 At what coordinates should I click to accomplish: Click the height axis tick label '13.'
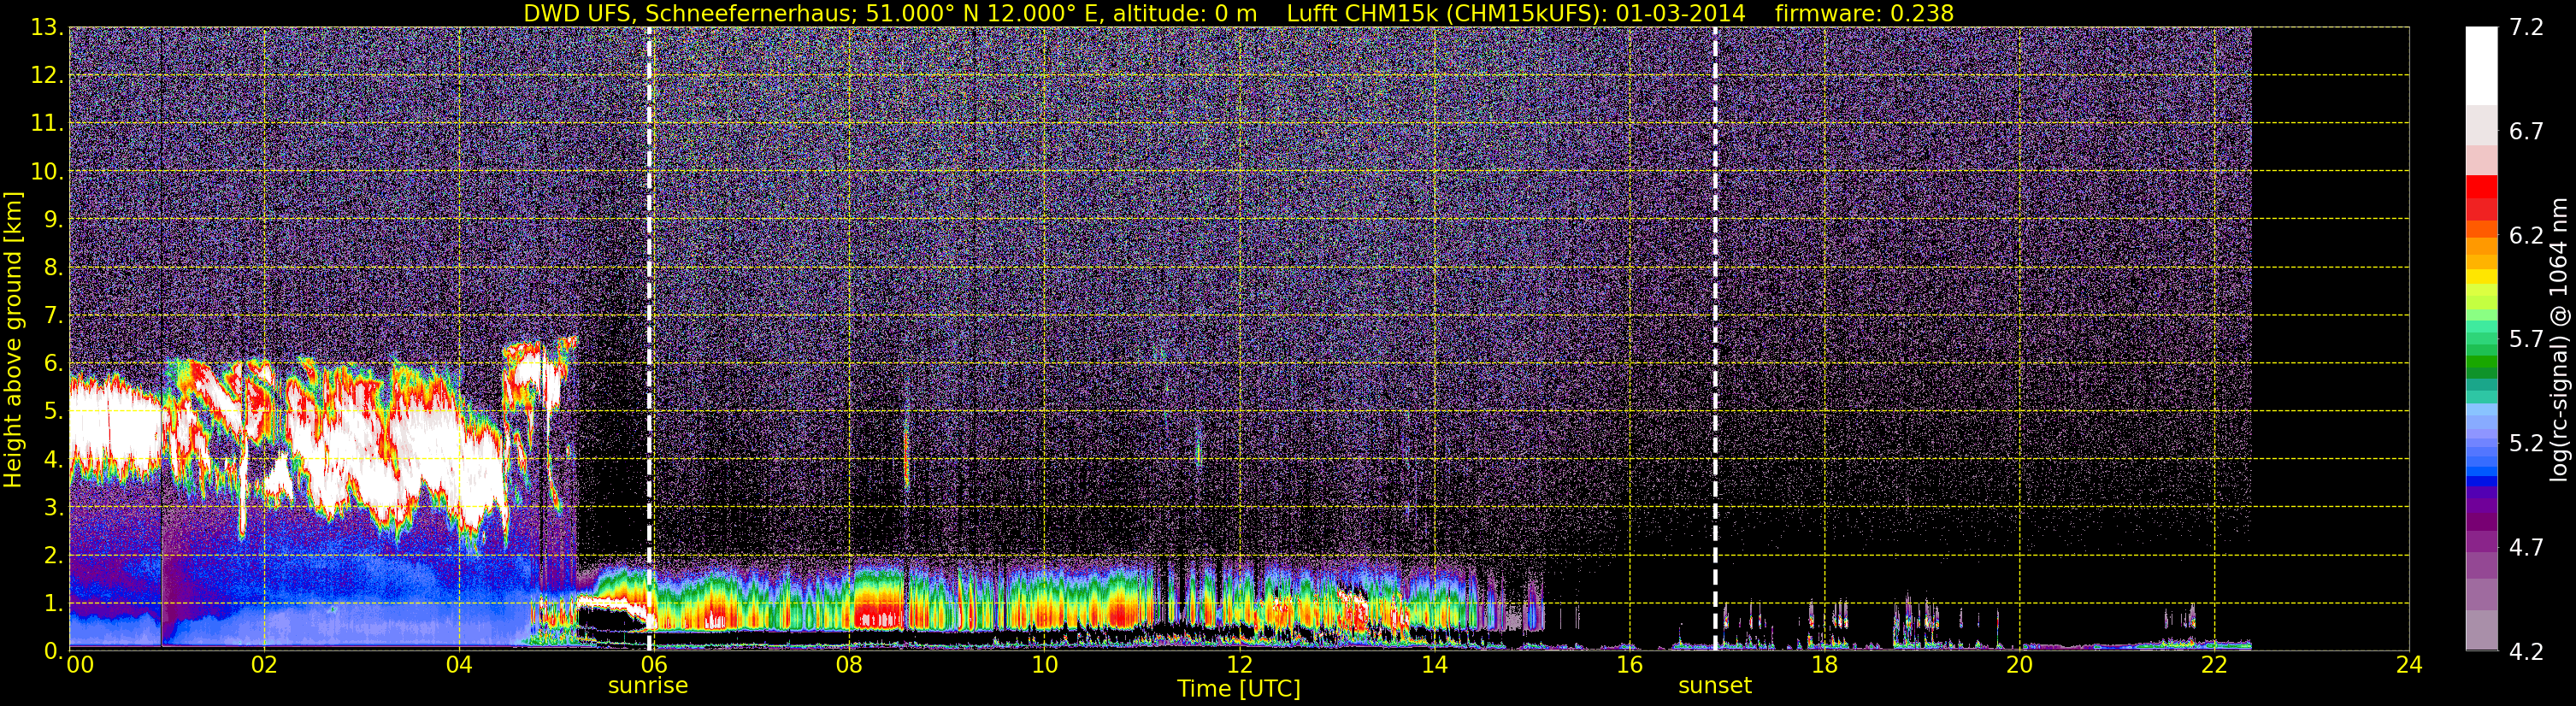click(48, 28)
